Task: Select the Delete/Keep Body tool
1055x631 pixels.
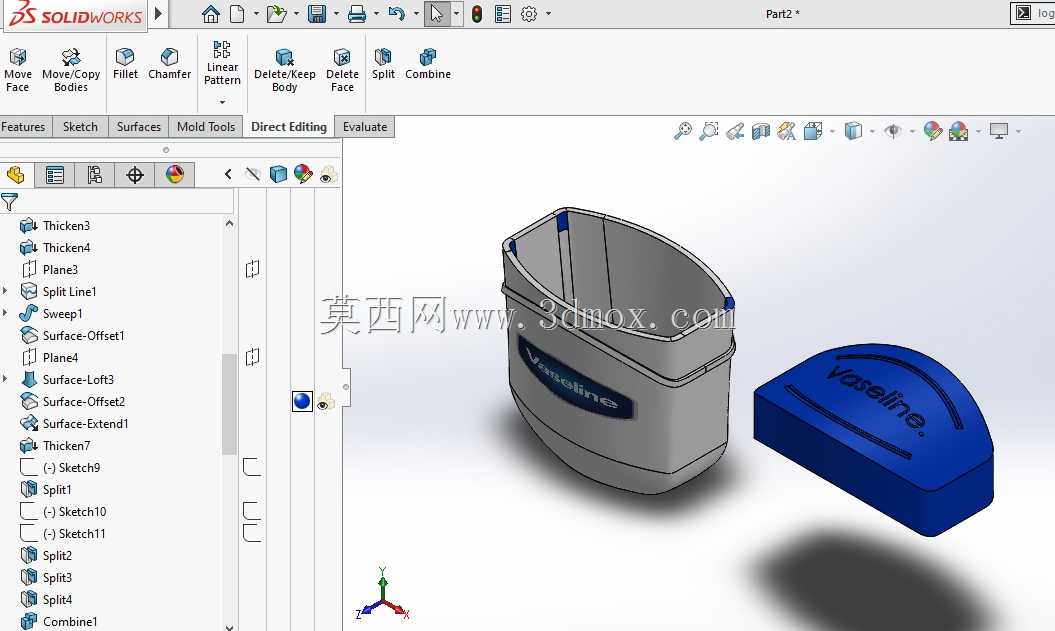Action: pos(285,70)
